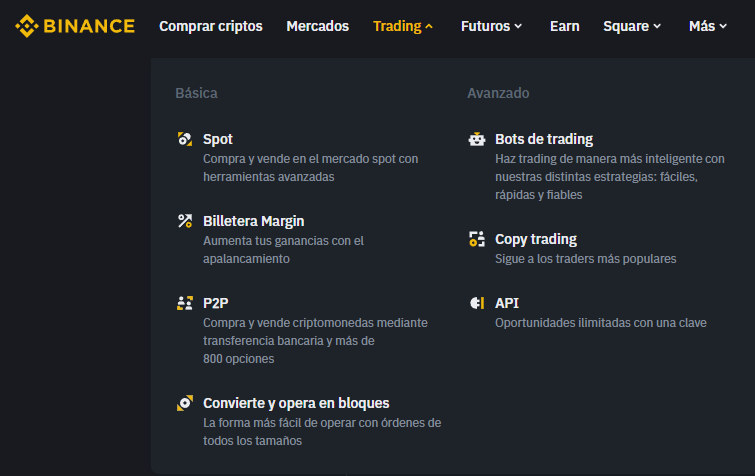Go to the Mercados page
This screenshot has height=476, width=755.
coord(318,26)
